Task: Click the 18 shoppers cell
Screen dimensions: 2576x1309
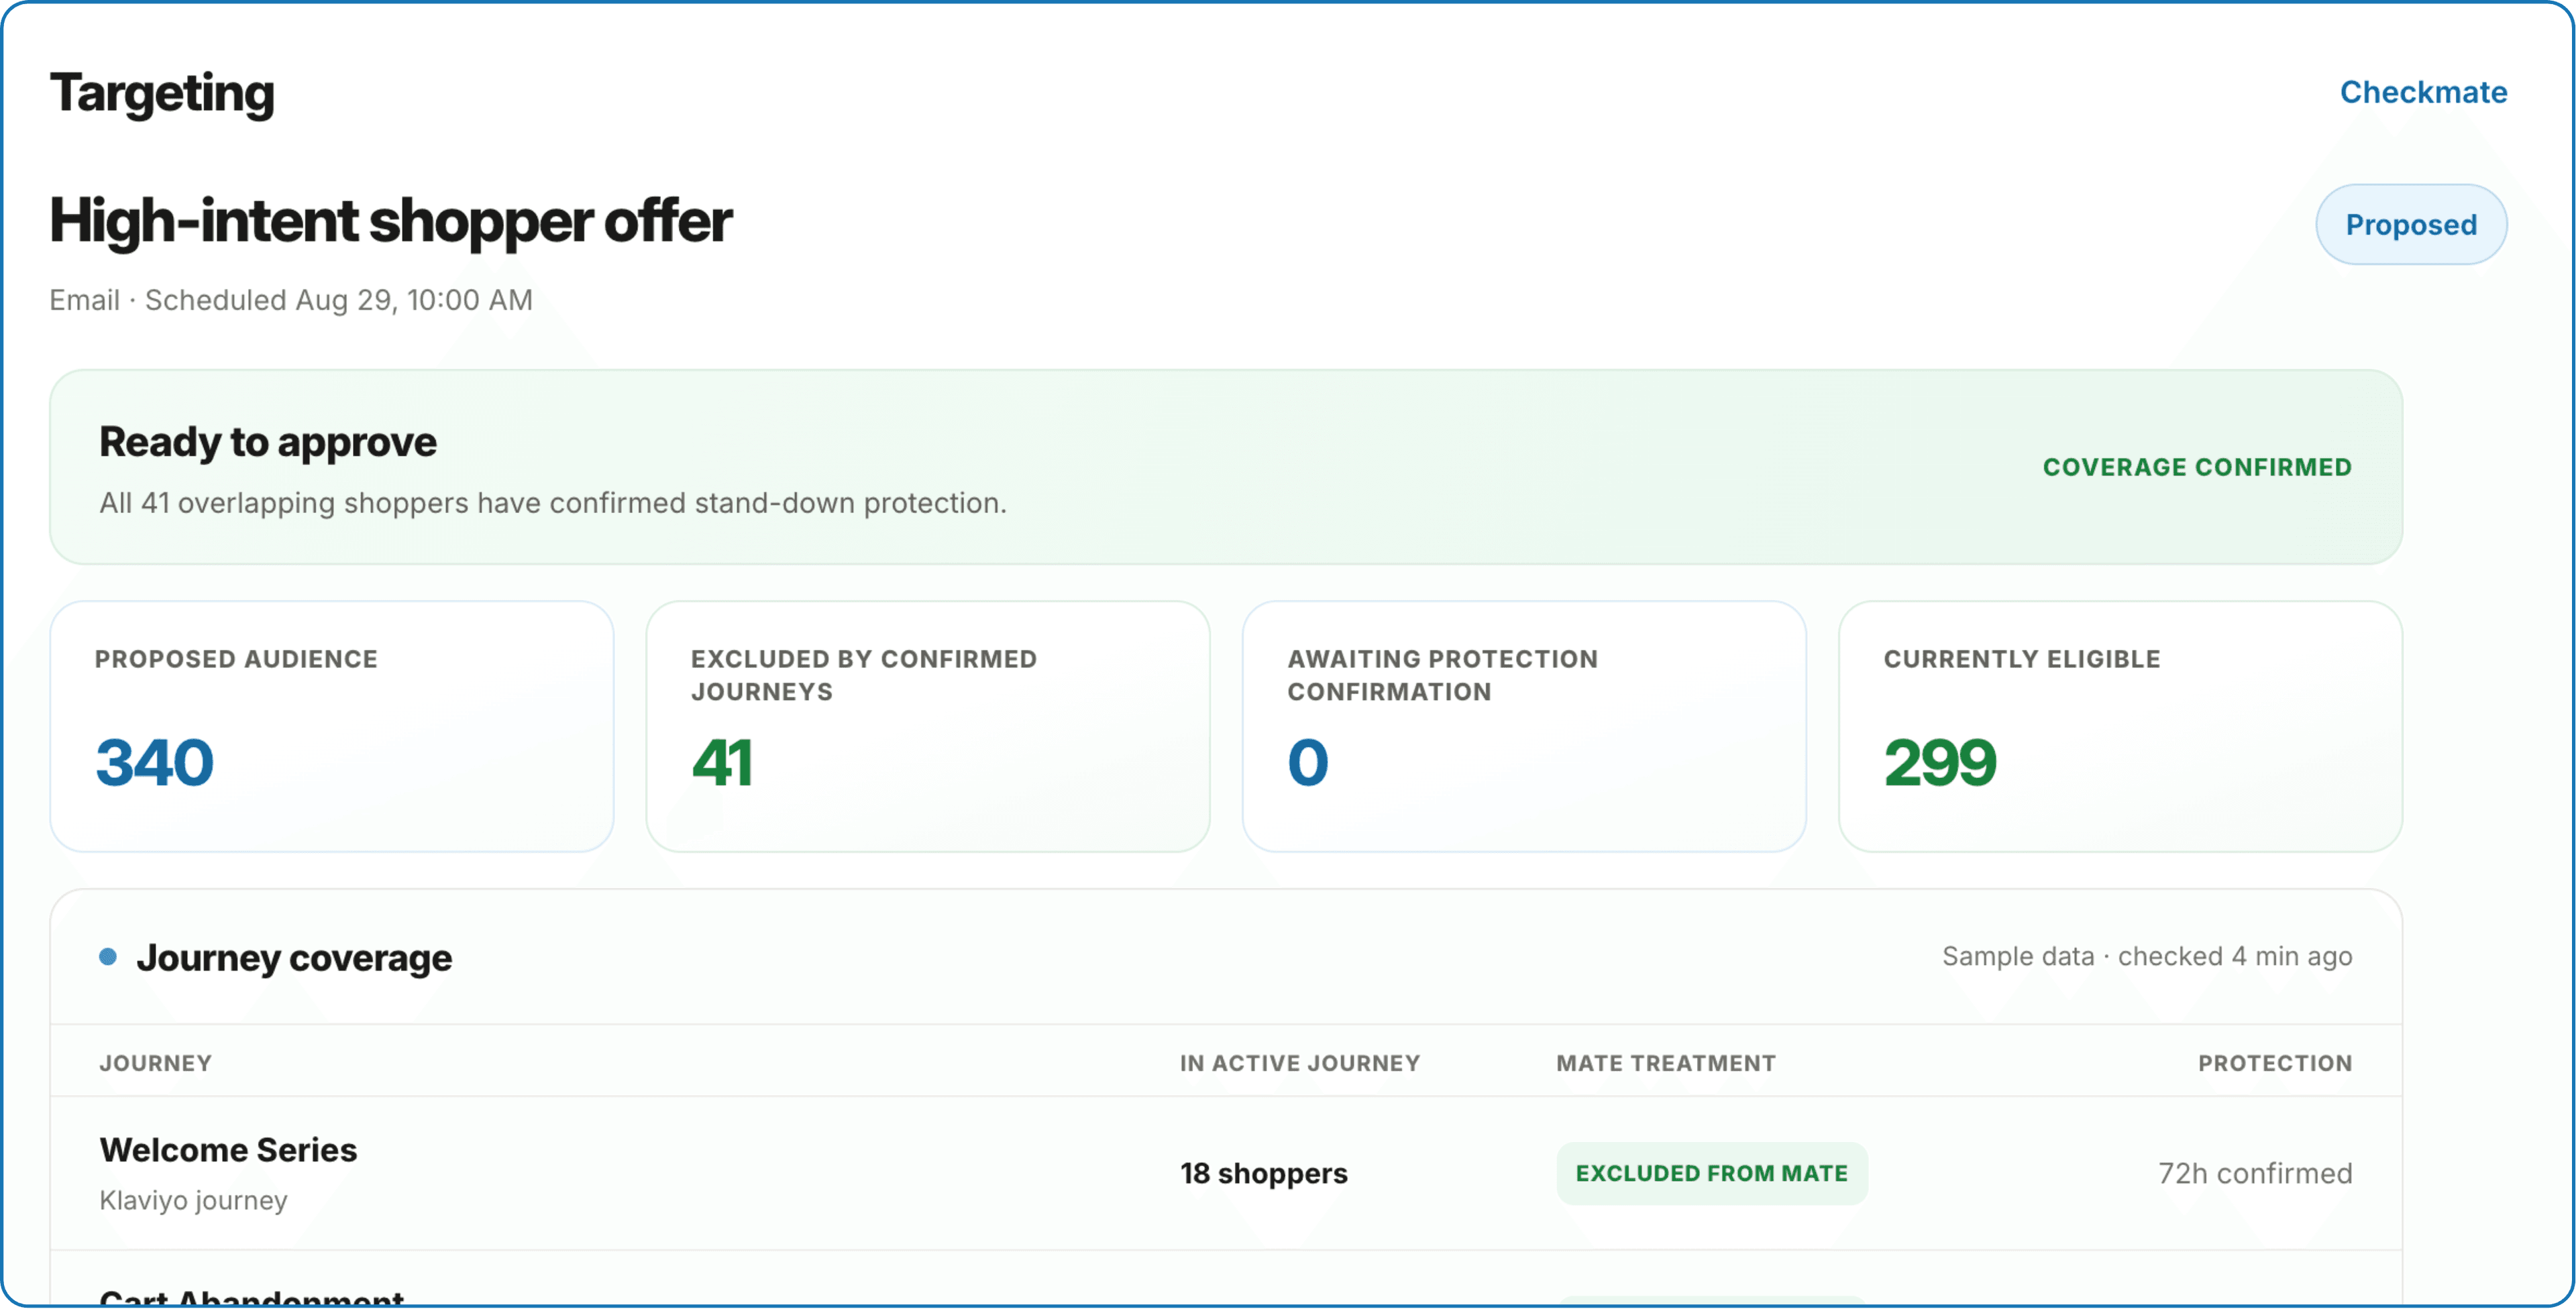Action: coord(1264,1173)
